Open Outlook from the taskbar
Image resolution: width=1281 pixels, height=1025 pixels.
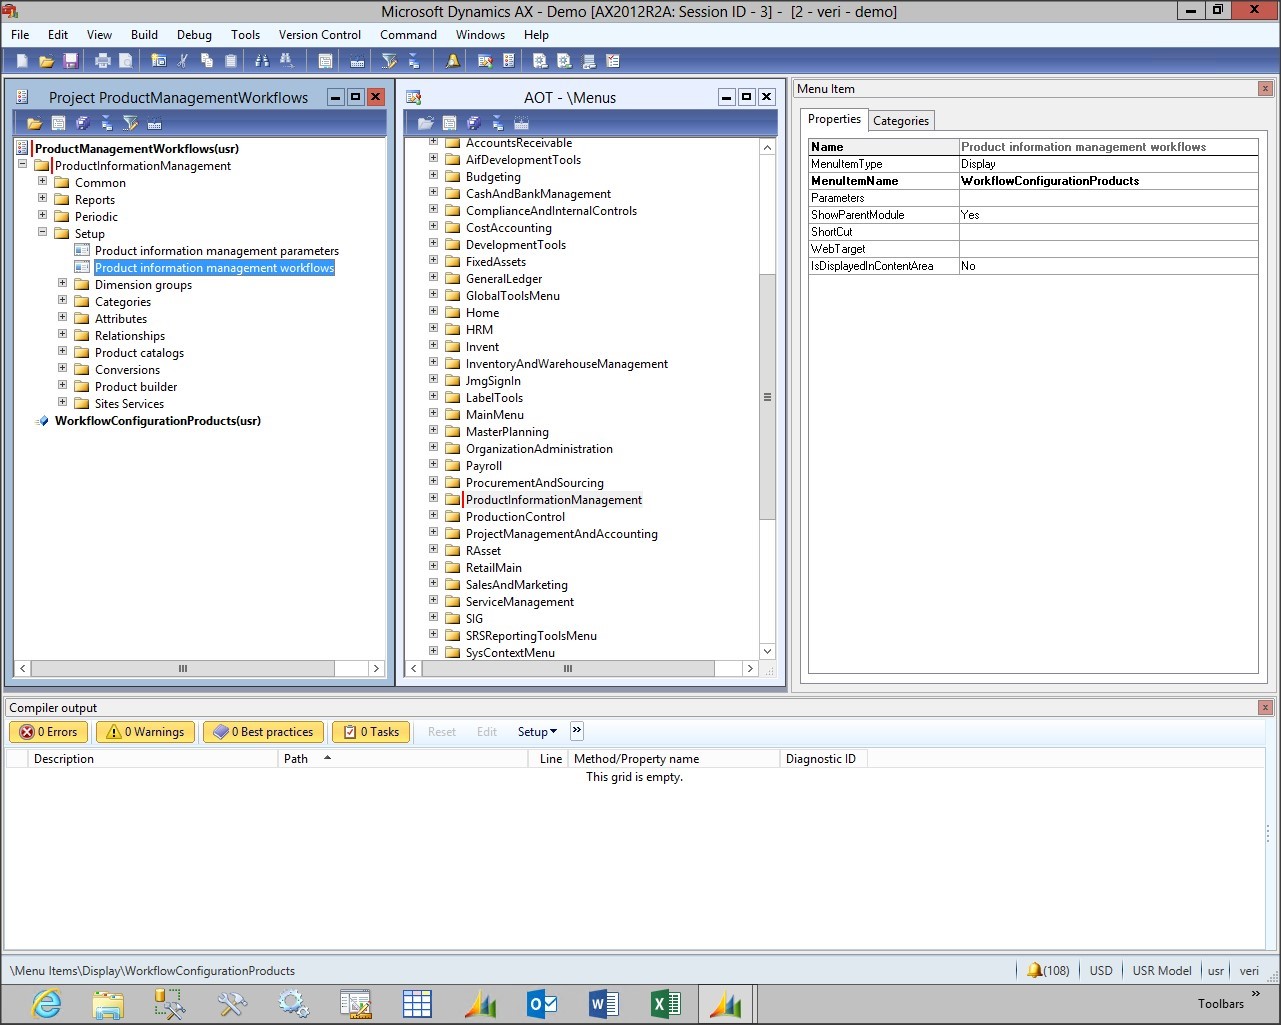click(542, 1003)
